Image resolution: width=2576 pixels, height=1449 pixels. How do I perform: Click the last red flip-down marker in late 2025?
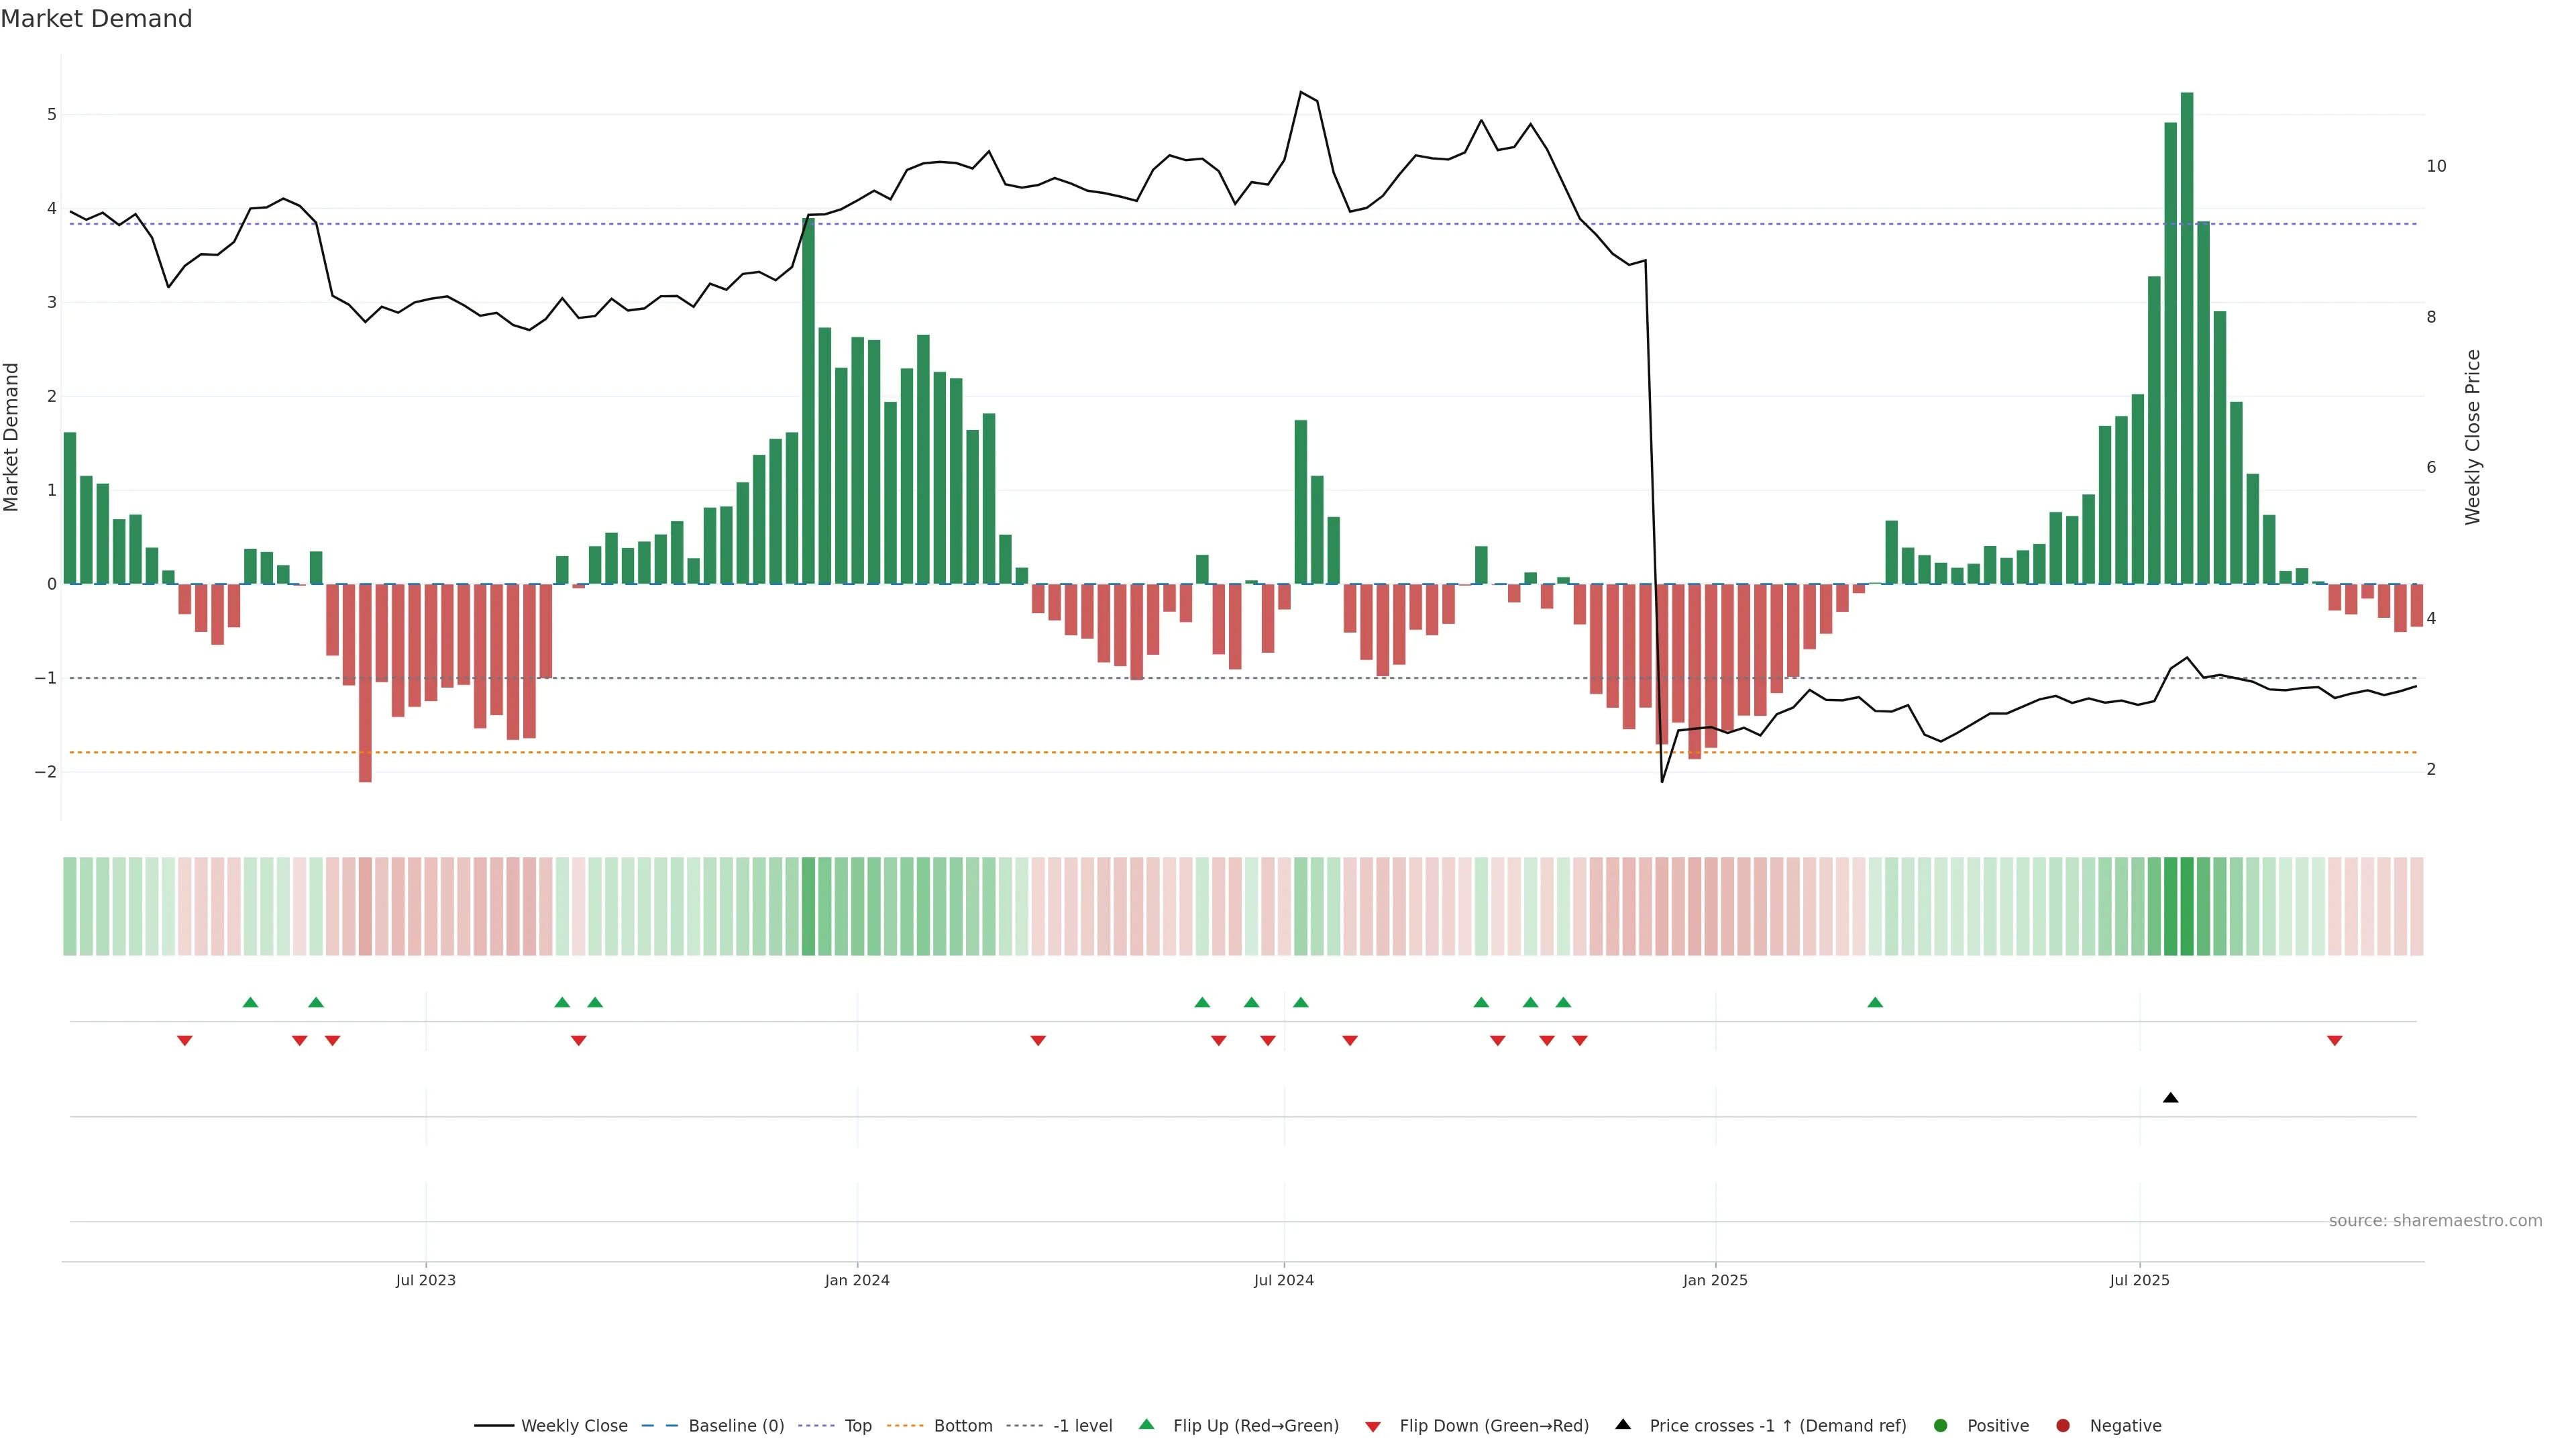tap(2335, 1041)
